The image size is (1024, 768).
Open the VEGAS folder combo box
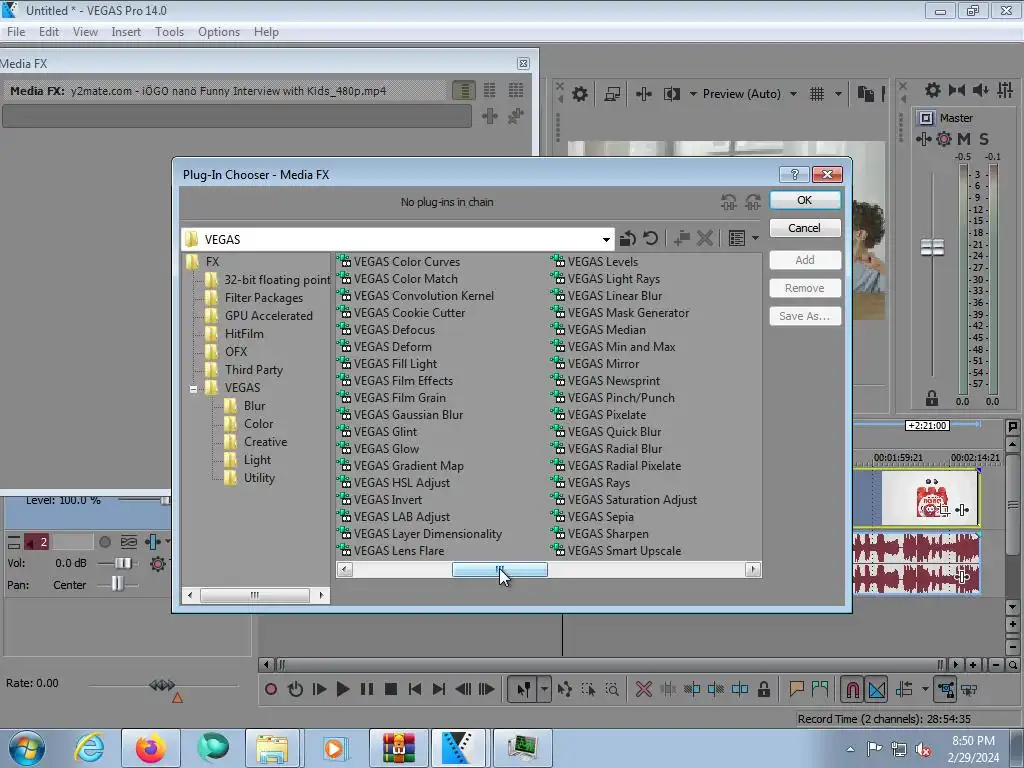[x=398, y=239]
